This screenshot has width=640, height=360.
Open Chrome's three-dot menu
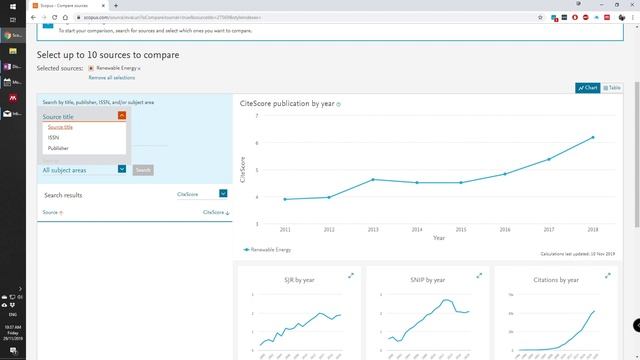[633, 18]
